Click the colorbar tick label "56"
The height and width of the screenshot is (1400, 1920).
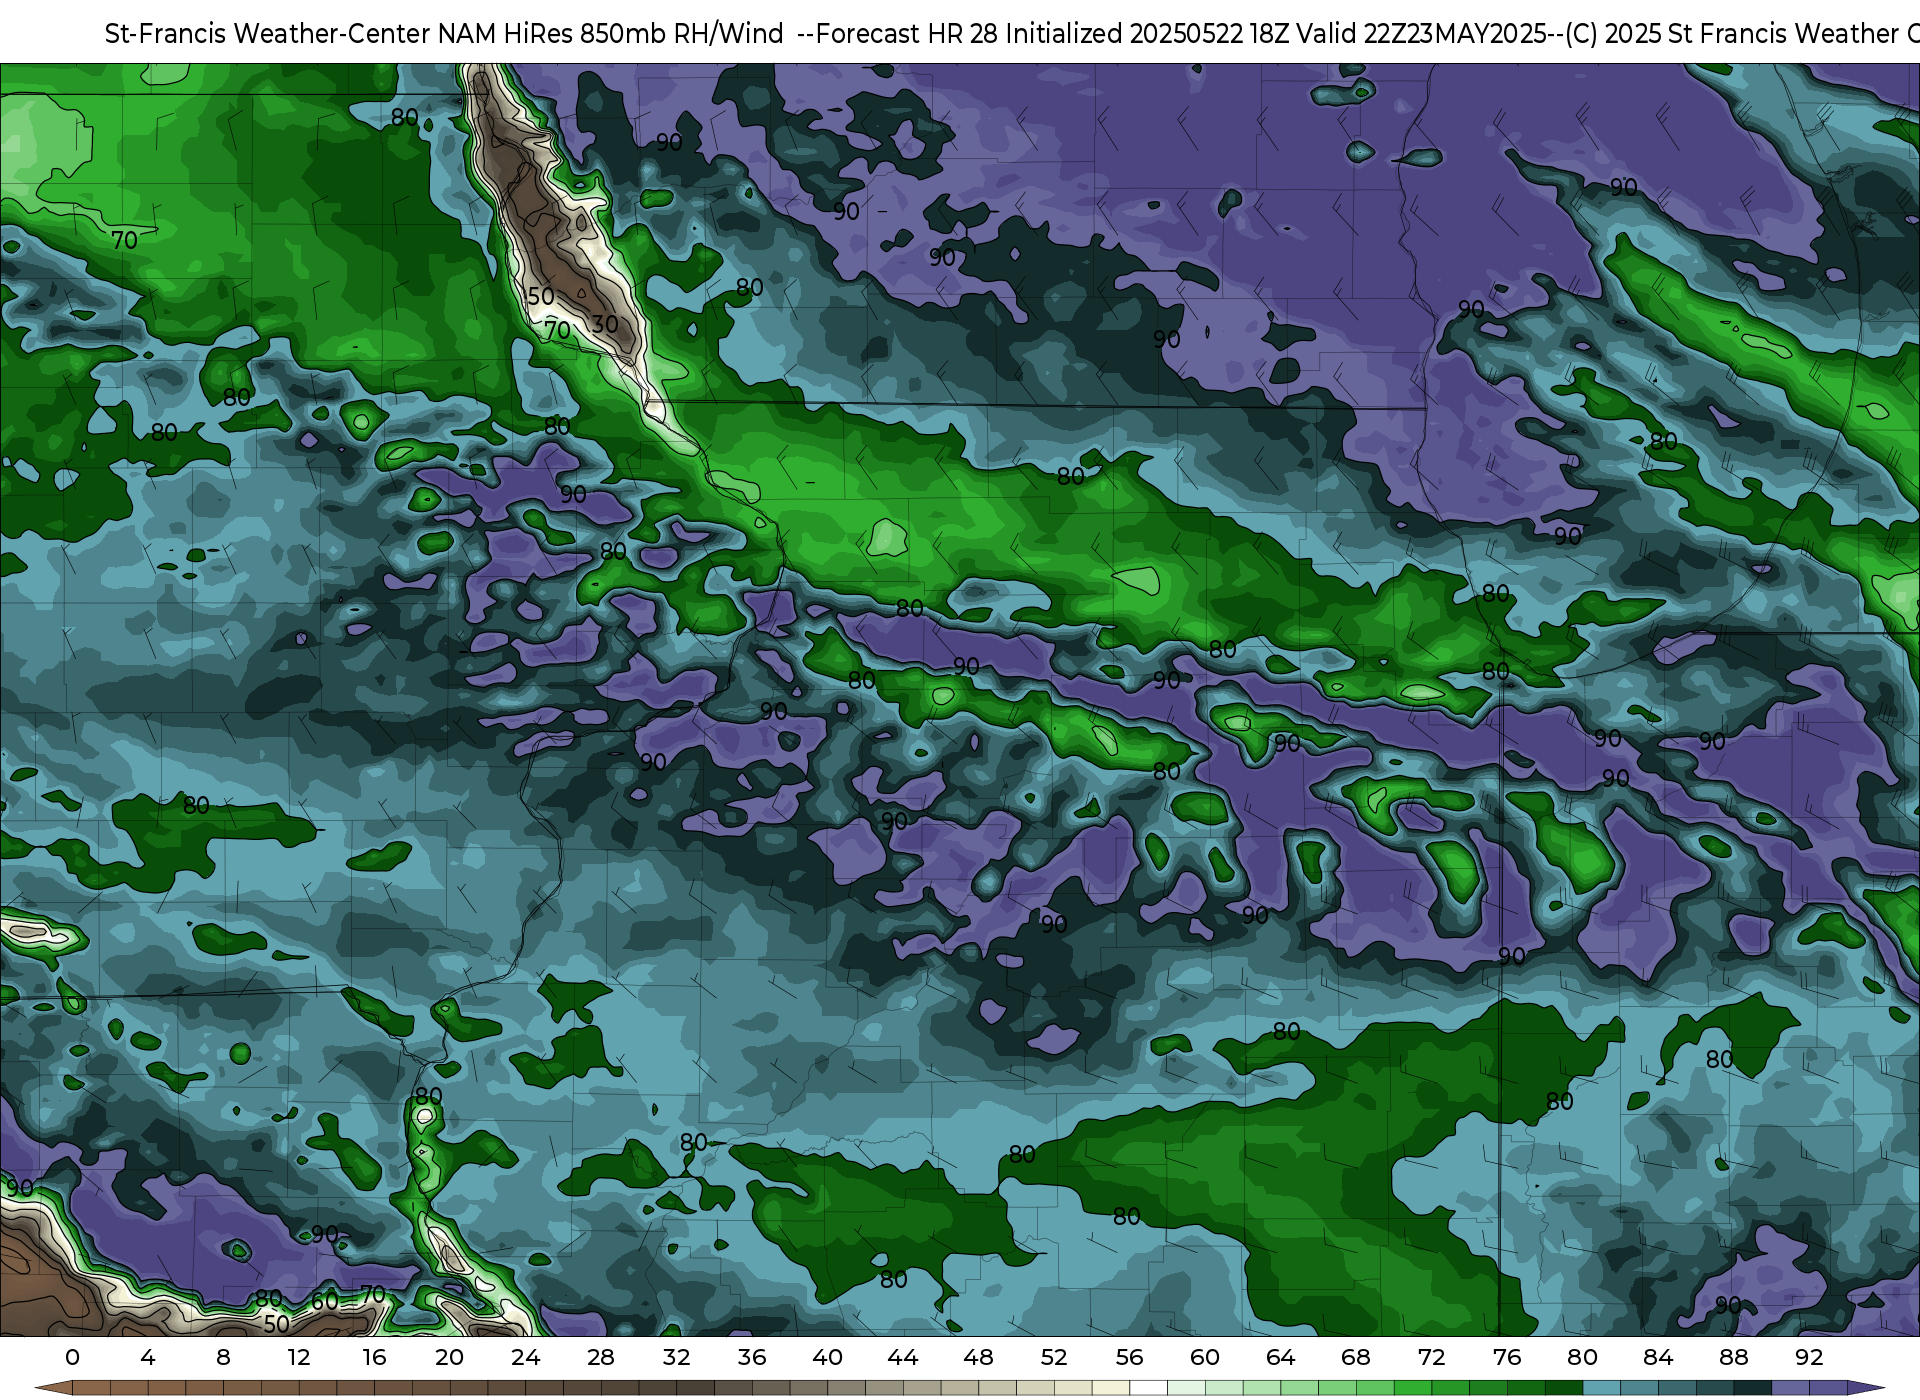pyautogui.click(x=1129, y=1357)
